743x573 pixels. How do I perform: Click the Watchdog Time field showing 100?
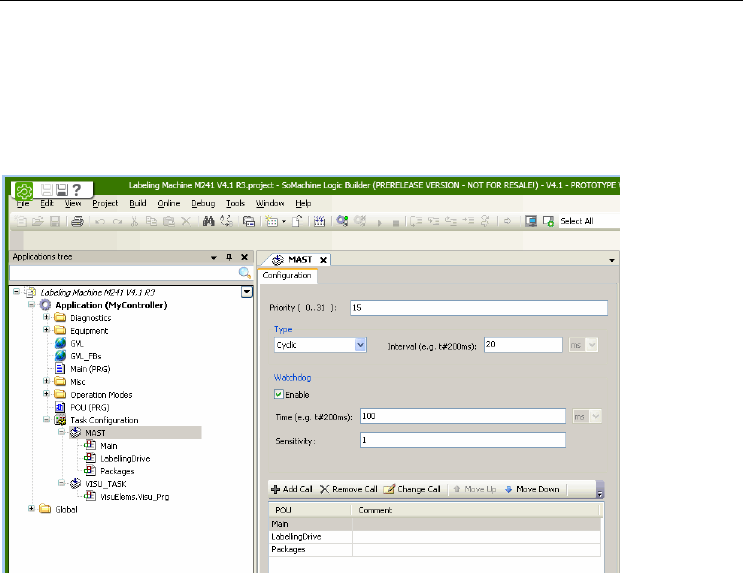[462, 416]
